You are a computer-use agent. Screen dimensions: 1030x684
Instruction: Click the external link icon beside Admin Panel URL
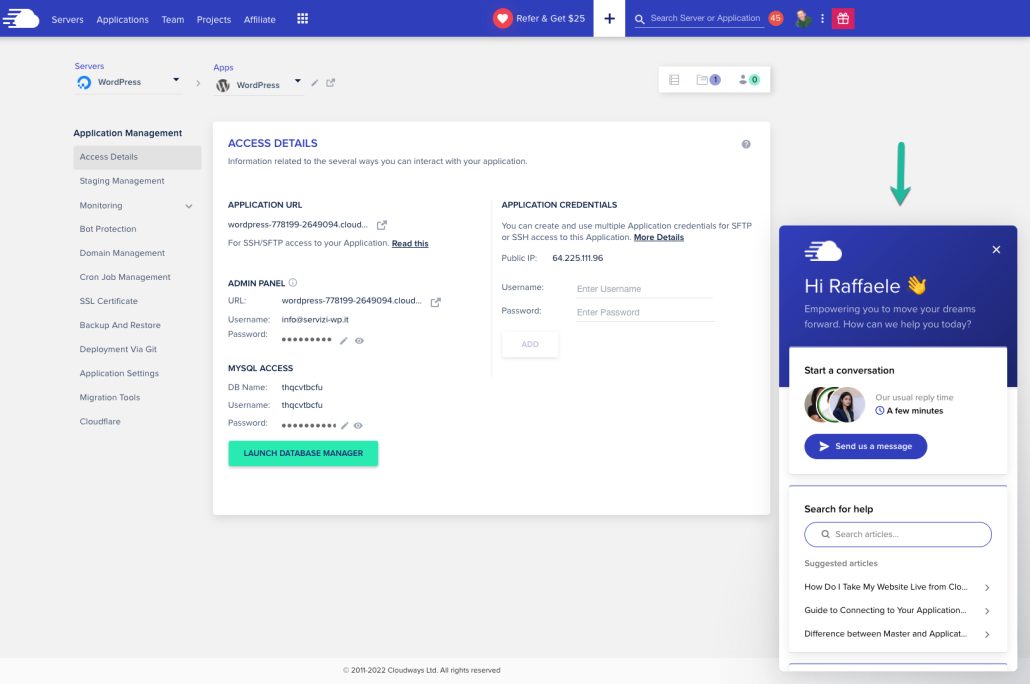(435, 301)
